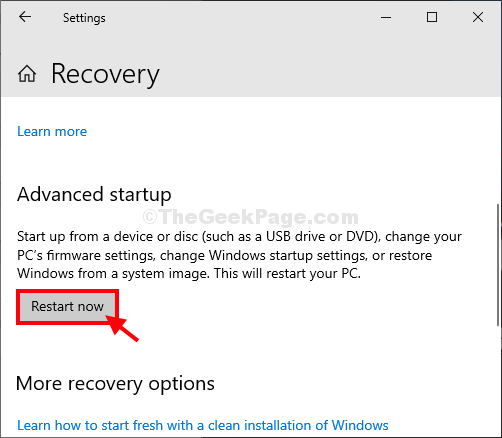502x438 pixels.
Task: Maximize the Settings window
Action: point(432,17)
